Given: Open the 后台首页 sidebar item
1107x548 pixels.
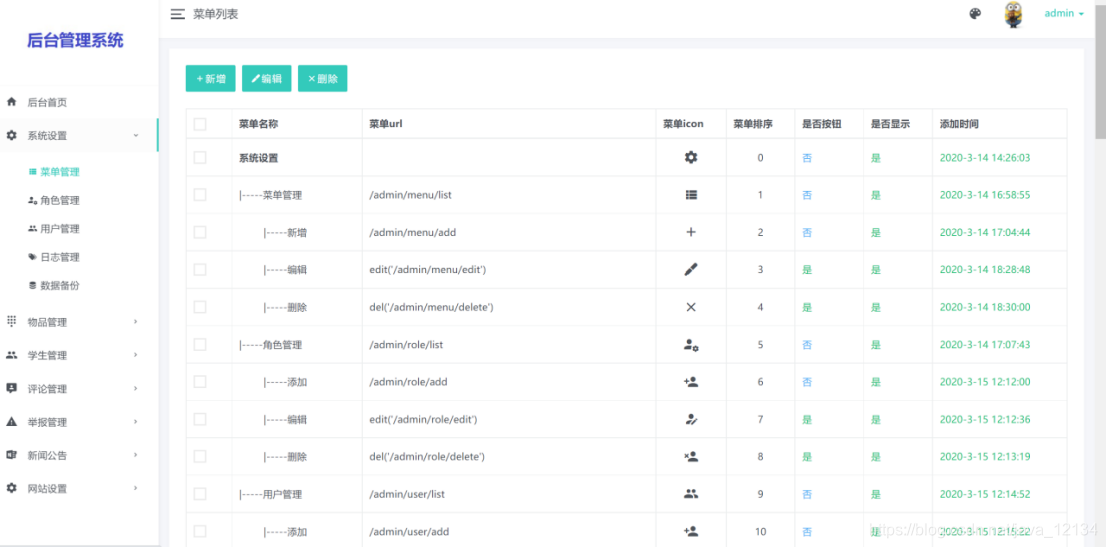Looking at the screenshot, I should [x=79, y=102].
